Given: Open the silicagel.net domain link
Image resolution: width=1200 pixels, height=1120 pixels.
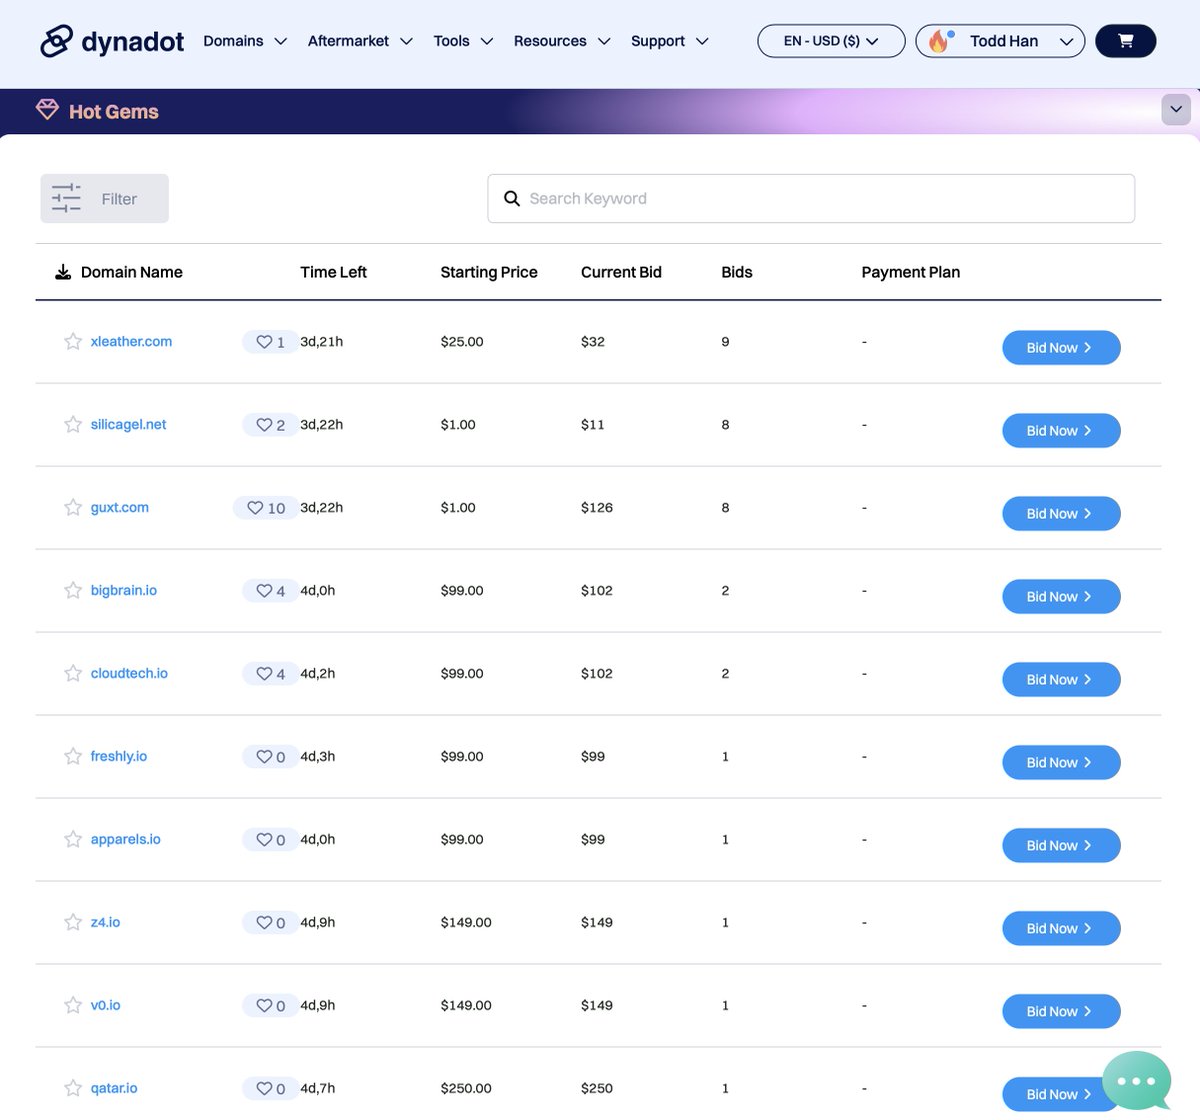Looking at the screenshot, I should point(128,424).
